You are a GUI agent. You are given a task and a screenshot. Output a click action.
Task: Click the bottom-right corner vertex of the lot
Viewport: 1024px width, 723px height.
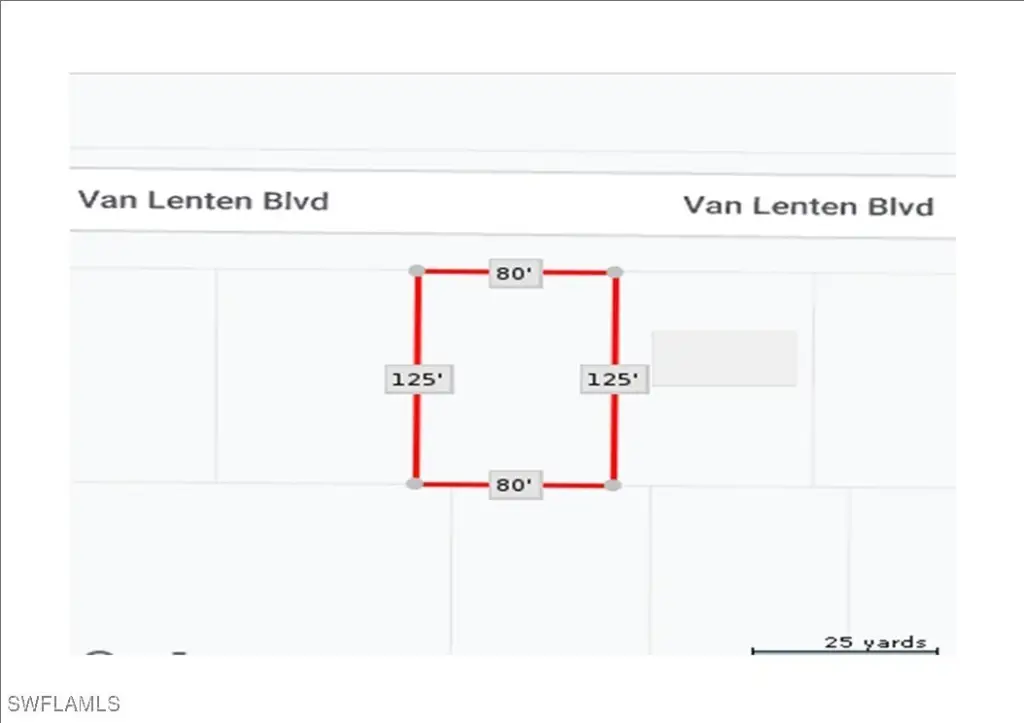613,485
